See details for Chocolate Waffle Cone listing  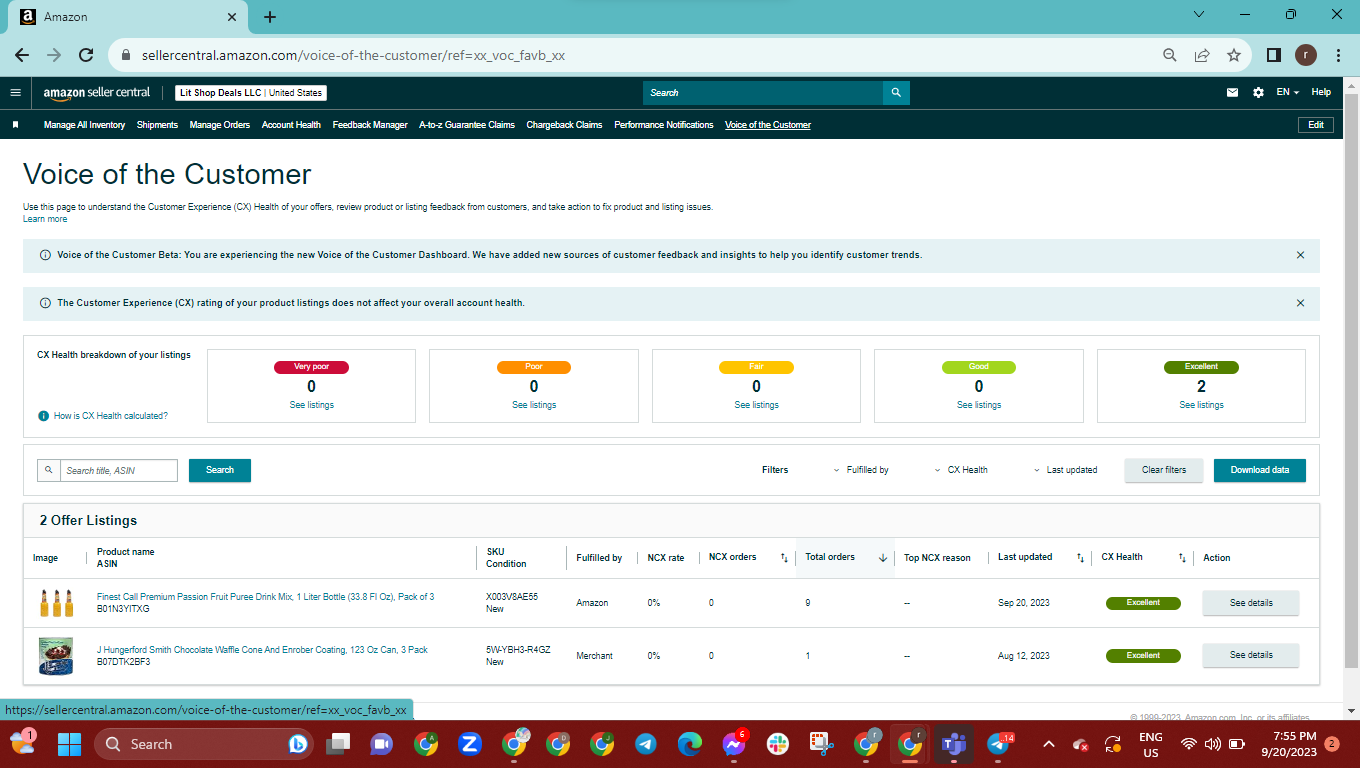[1251, 655]
